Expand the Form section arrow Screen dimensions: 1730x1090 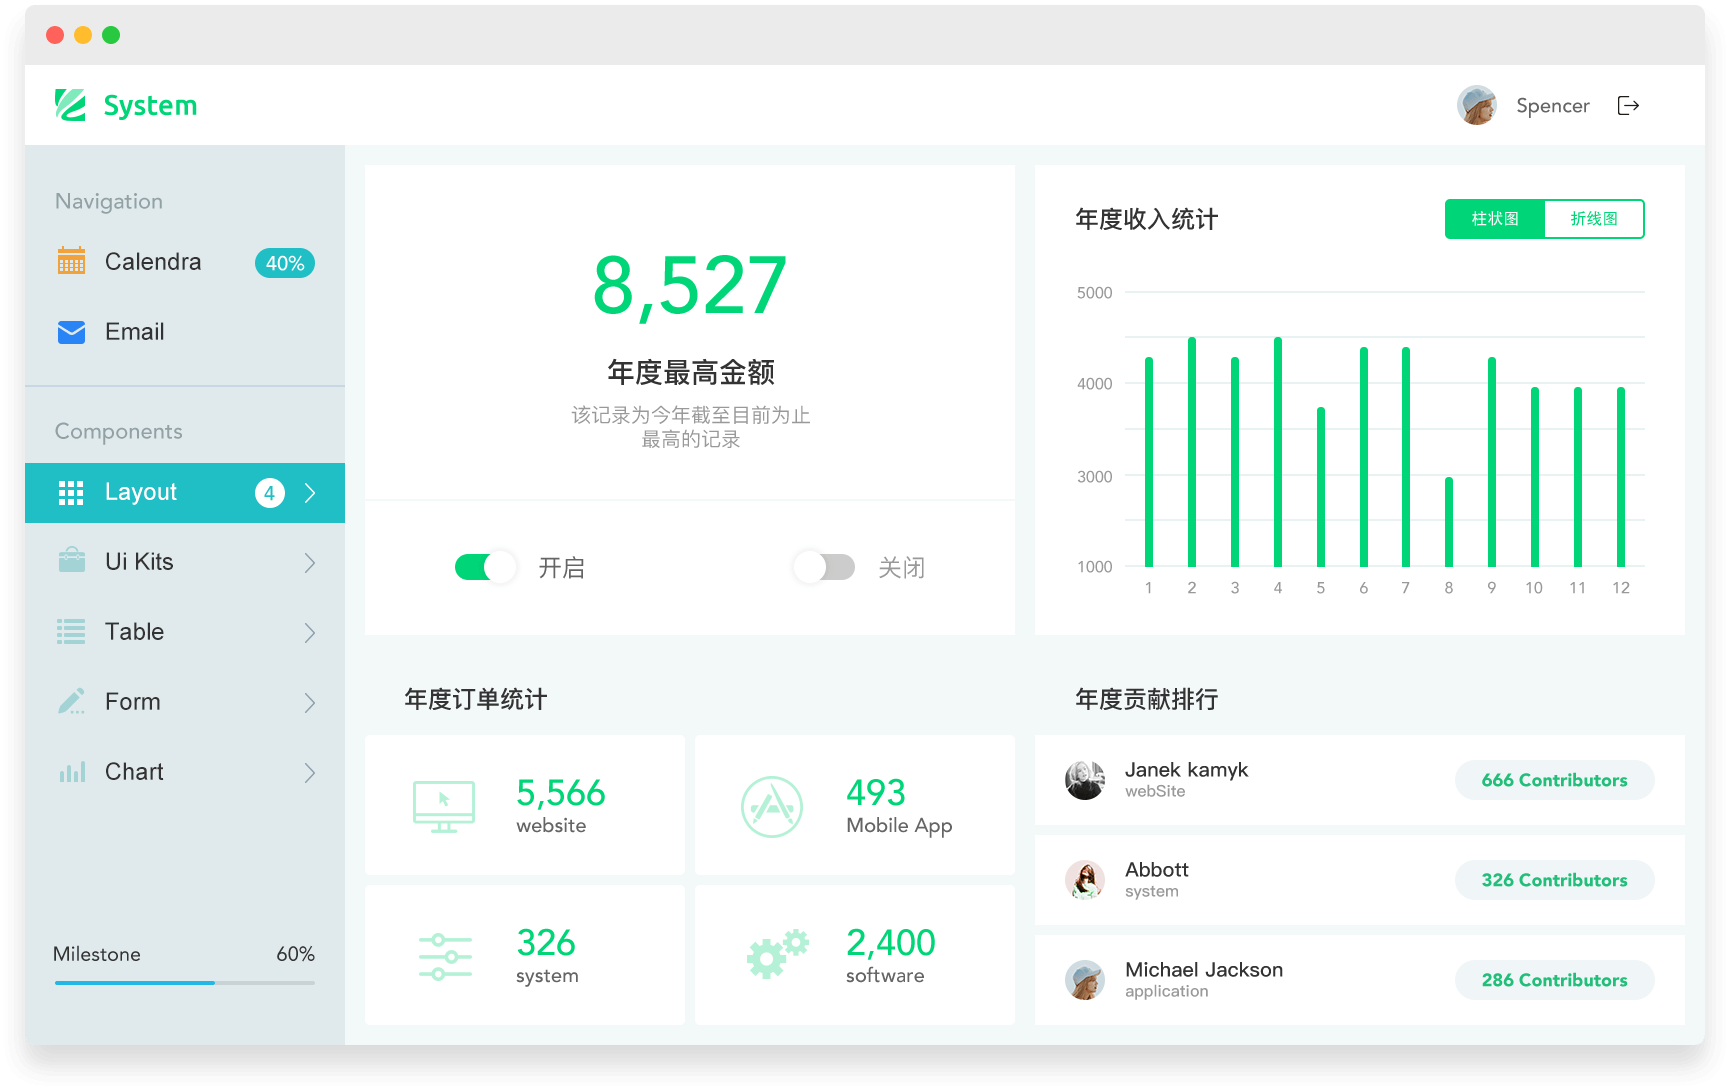(310, 703)
